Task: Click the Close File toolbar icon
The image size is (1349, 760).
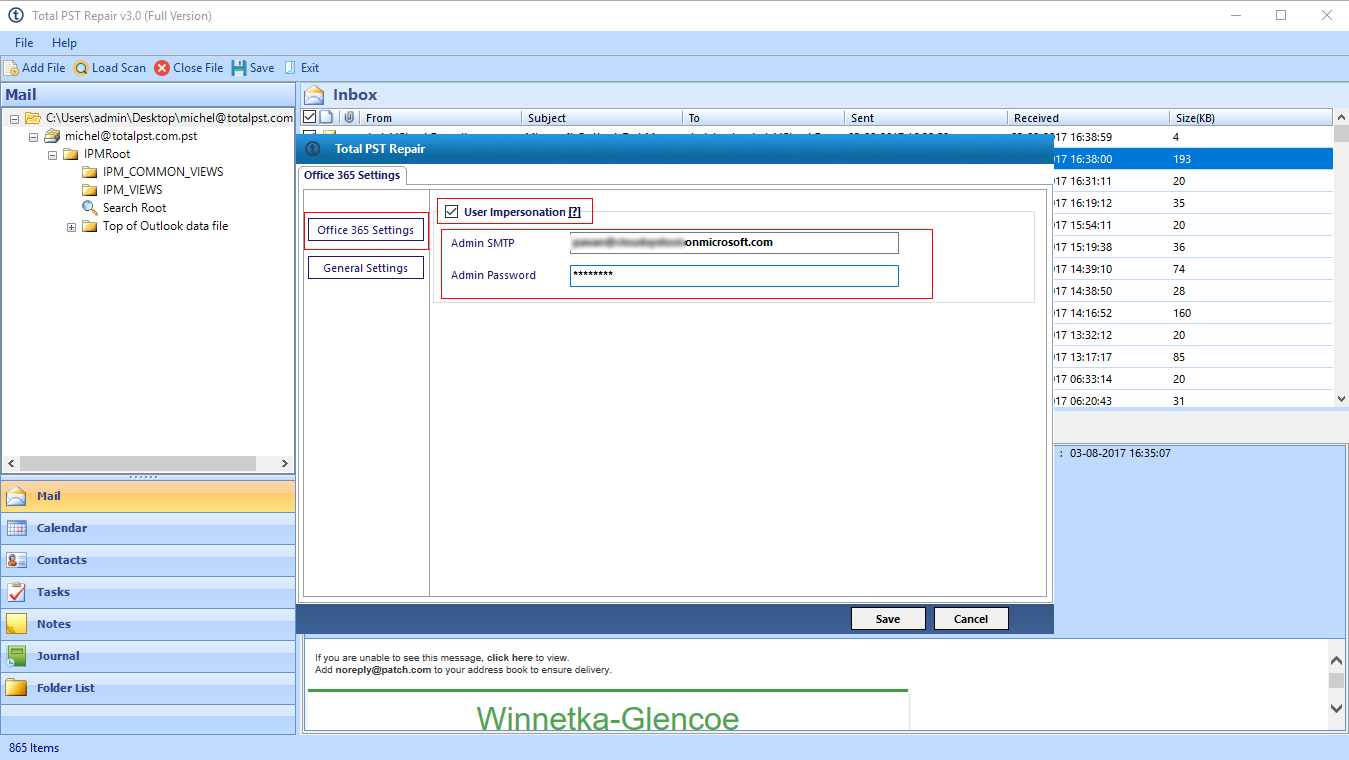Action: 162,68
